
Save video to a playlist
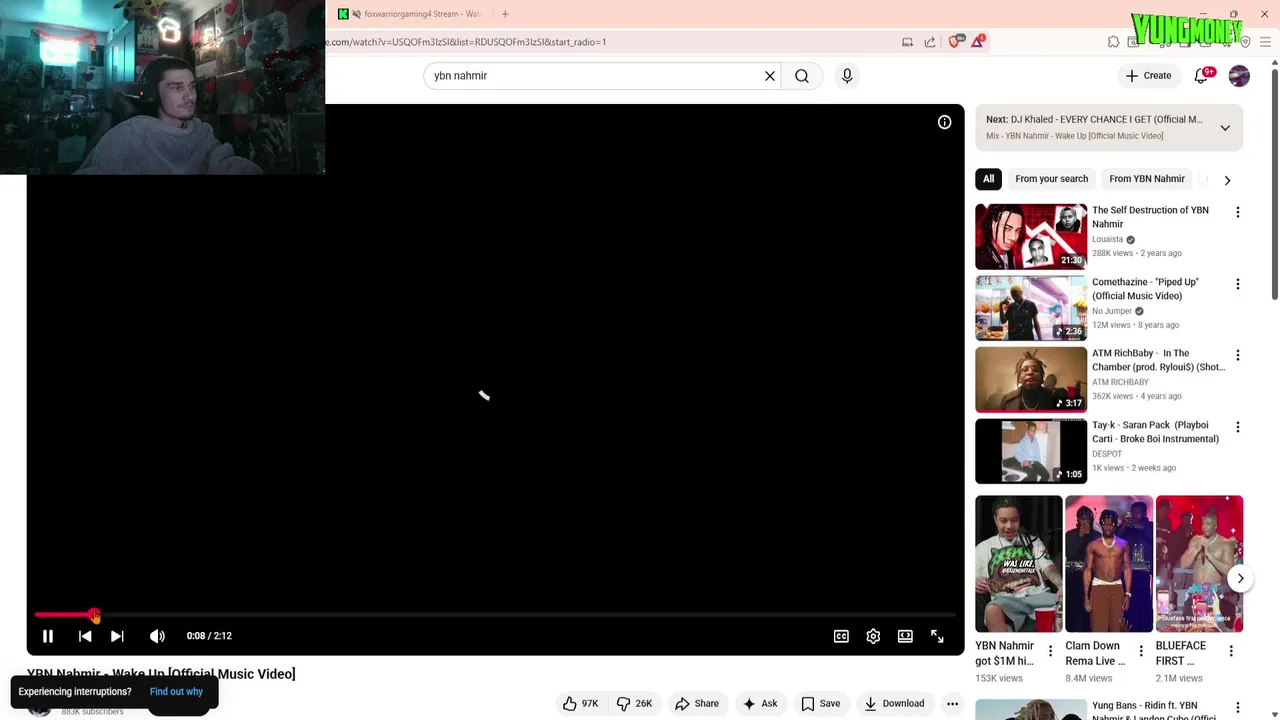click(821, 704)
